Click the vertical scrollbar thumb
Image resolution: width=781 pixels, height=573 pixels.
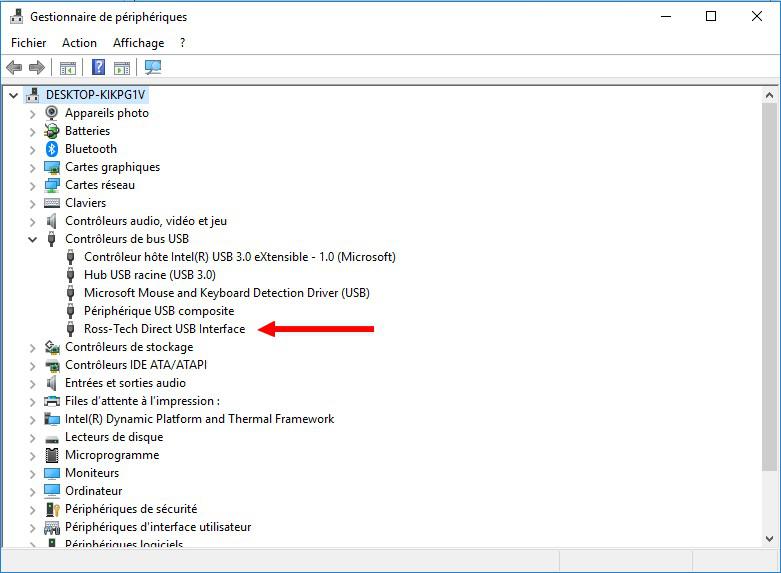pyautogui.click(x=770, y=286)
